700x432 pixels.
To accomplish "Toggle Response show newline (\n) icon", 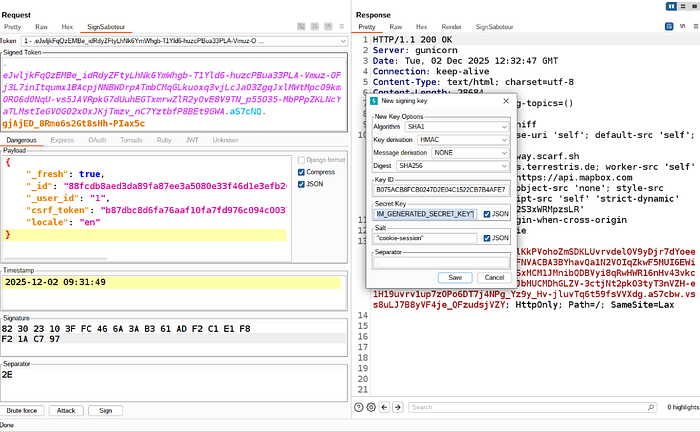I will (682, 26).
